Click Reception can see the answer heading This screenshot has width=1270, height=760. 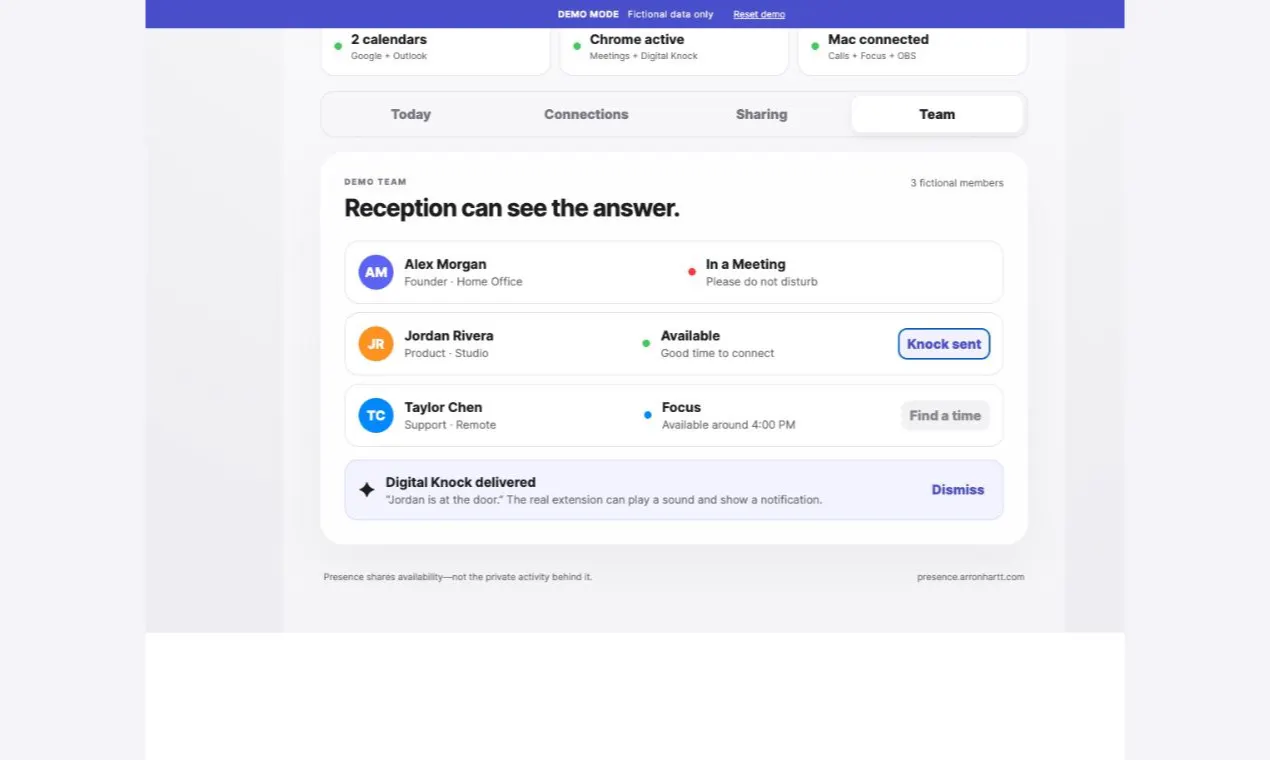(x=512, y=208)
